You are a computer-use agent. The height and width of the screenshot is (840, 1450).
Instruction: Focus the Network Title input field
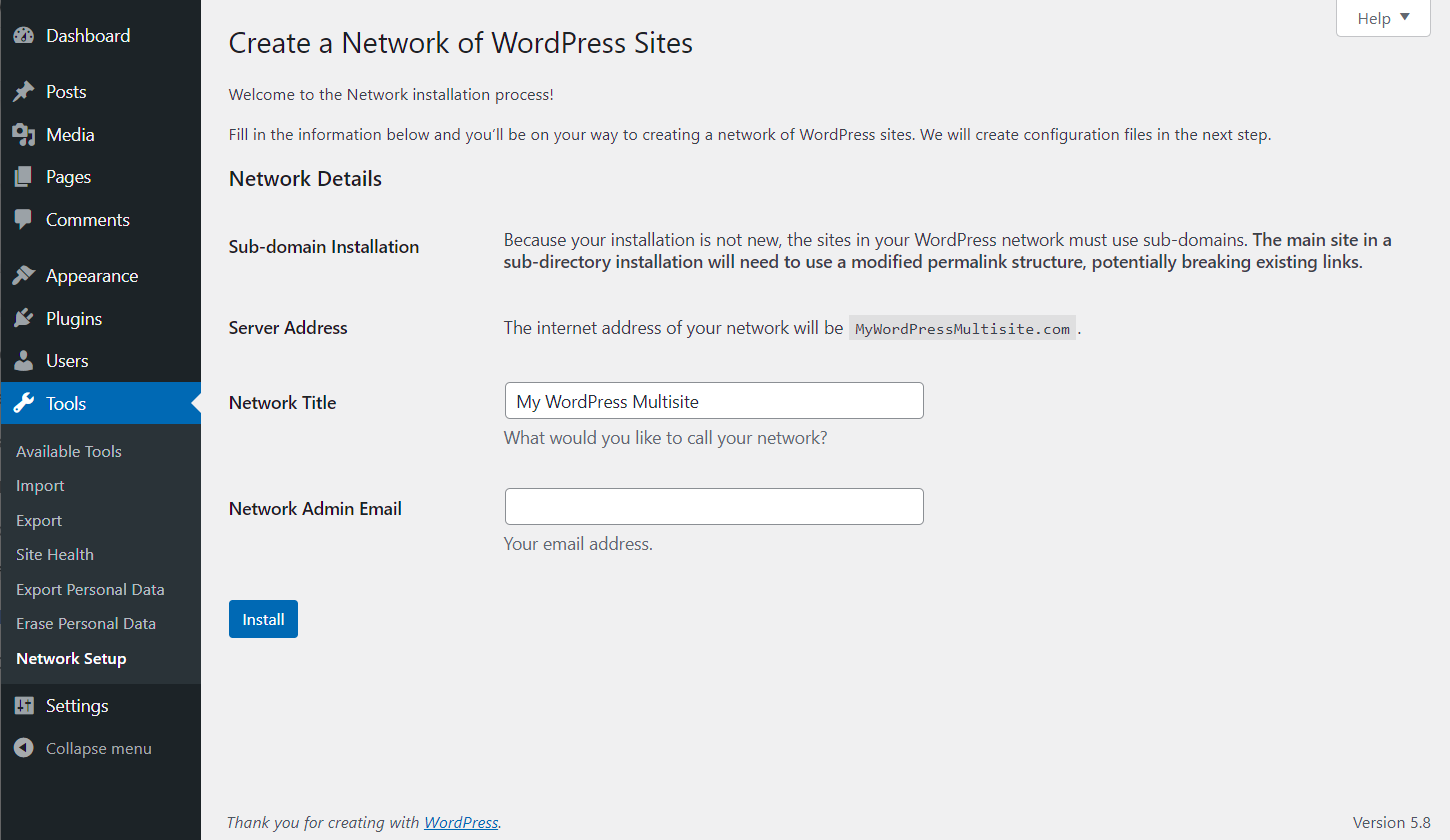pos(714,401)
